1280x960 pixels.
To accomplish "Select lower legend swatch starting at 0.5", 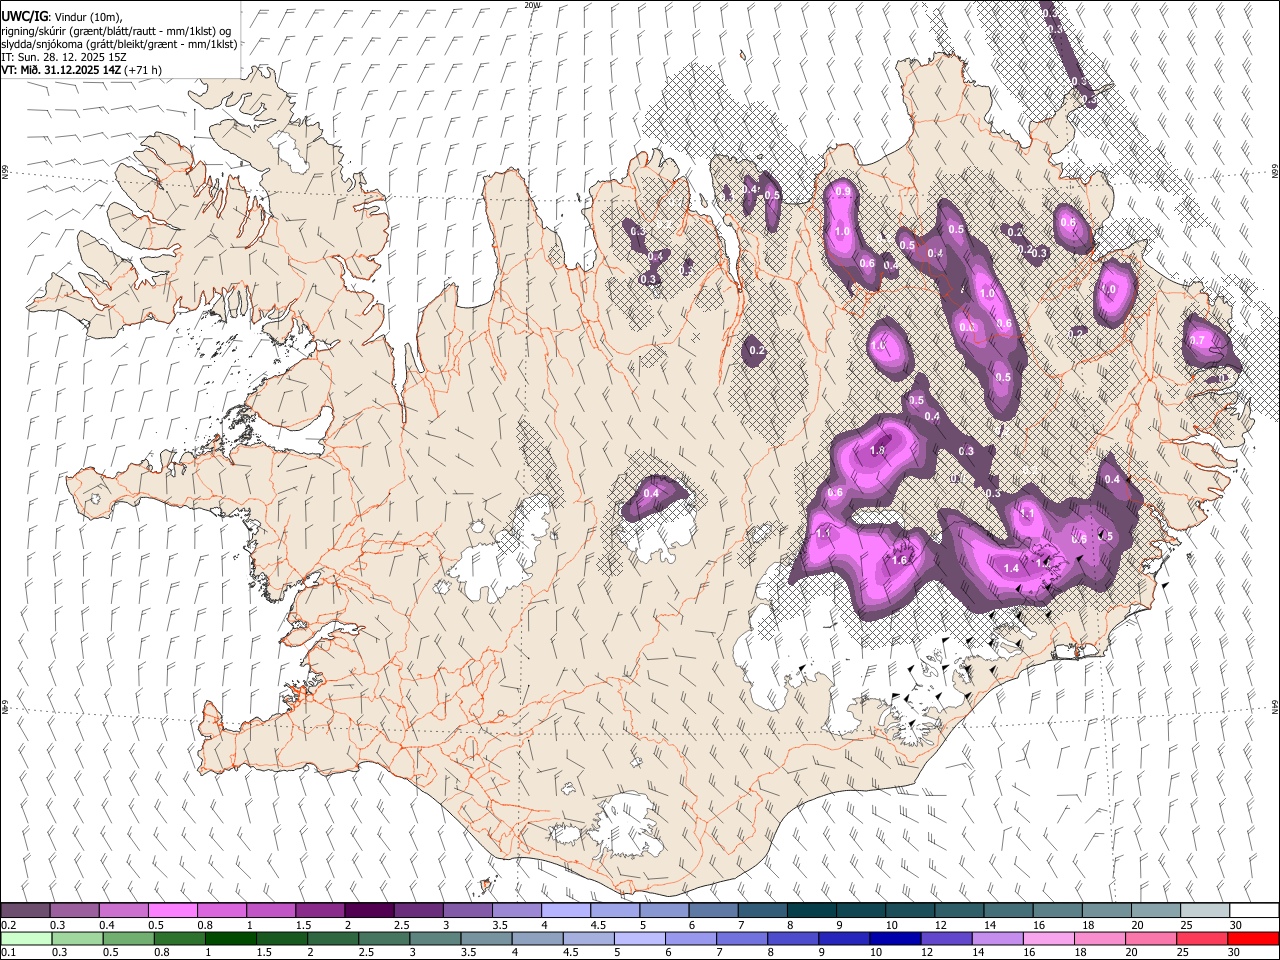I will click(128, 939).
